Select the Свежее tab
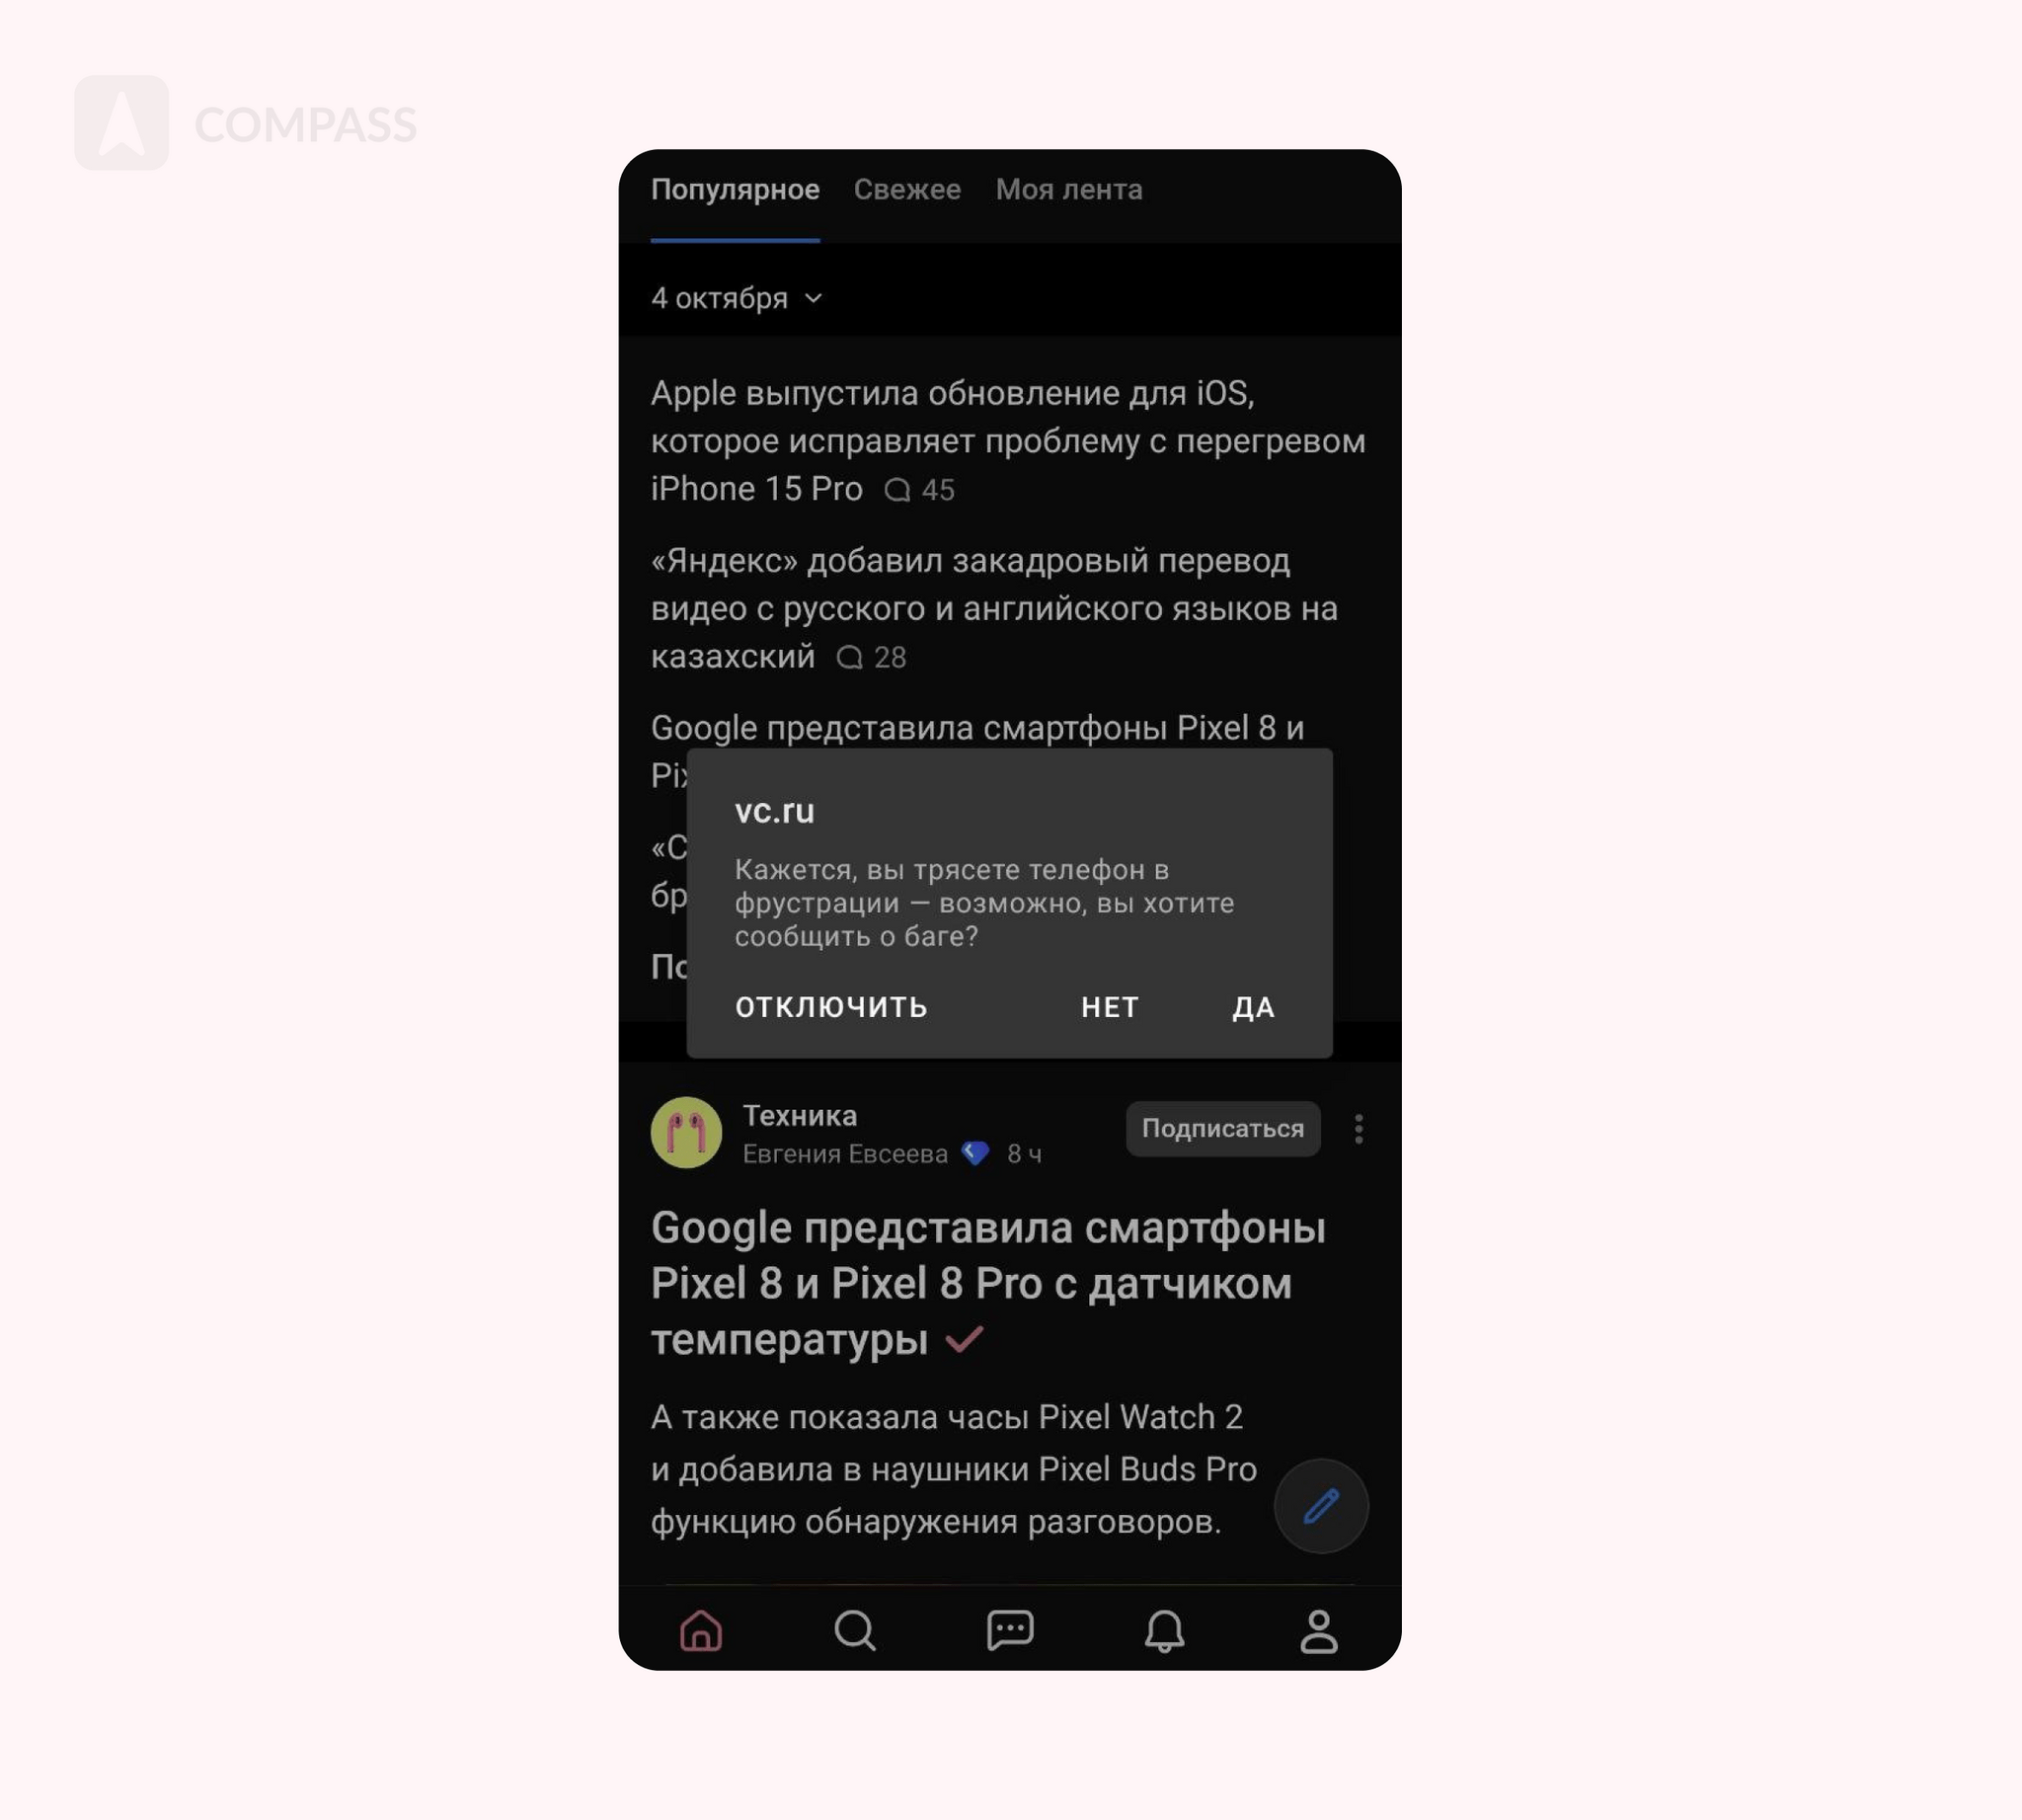This screenshot has height=1820, width=2022. click(x=908, y=190)
